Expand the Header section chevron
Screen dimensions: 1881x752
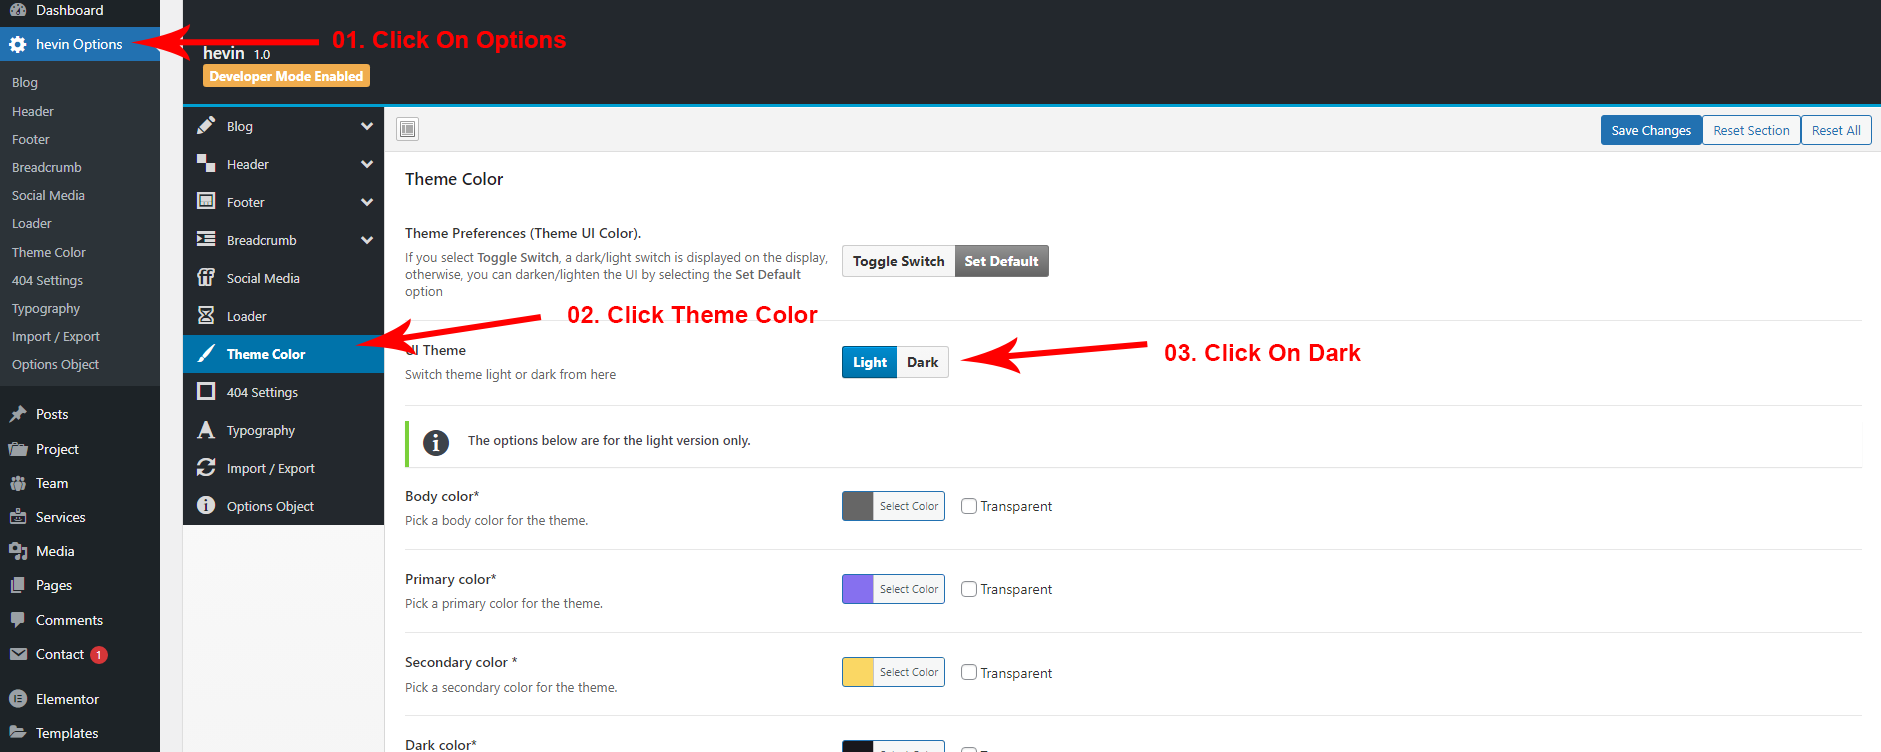(367, 164)
